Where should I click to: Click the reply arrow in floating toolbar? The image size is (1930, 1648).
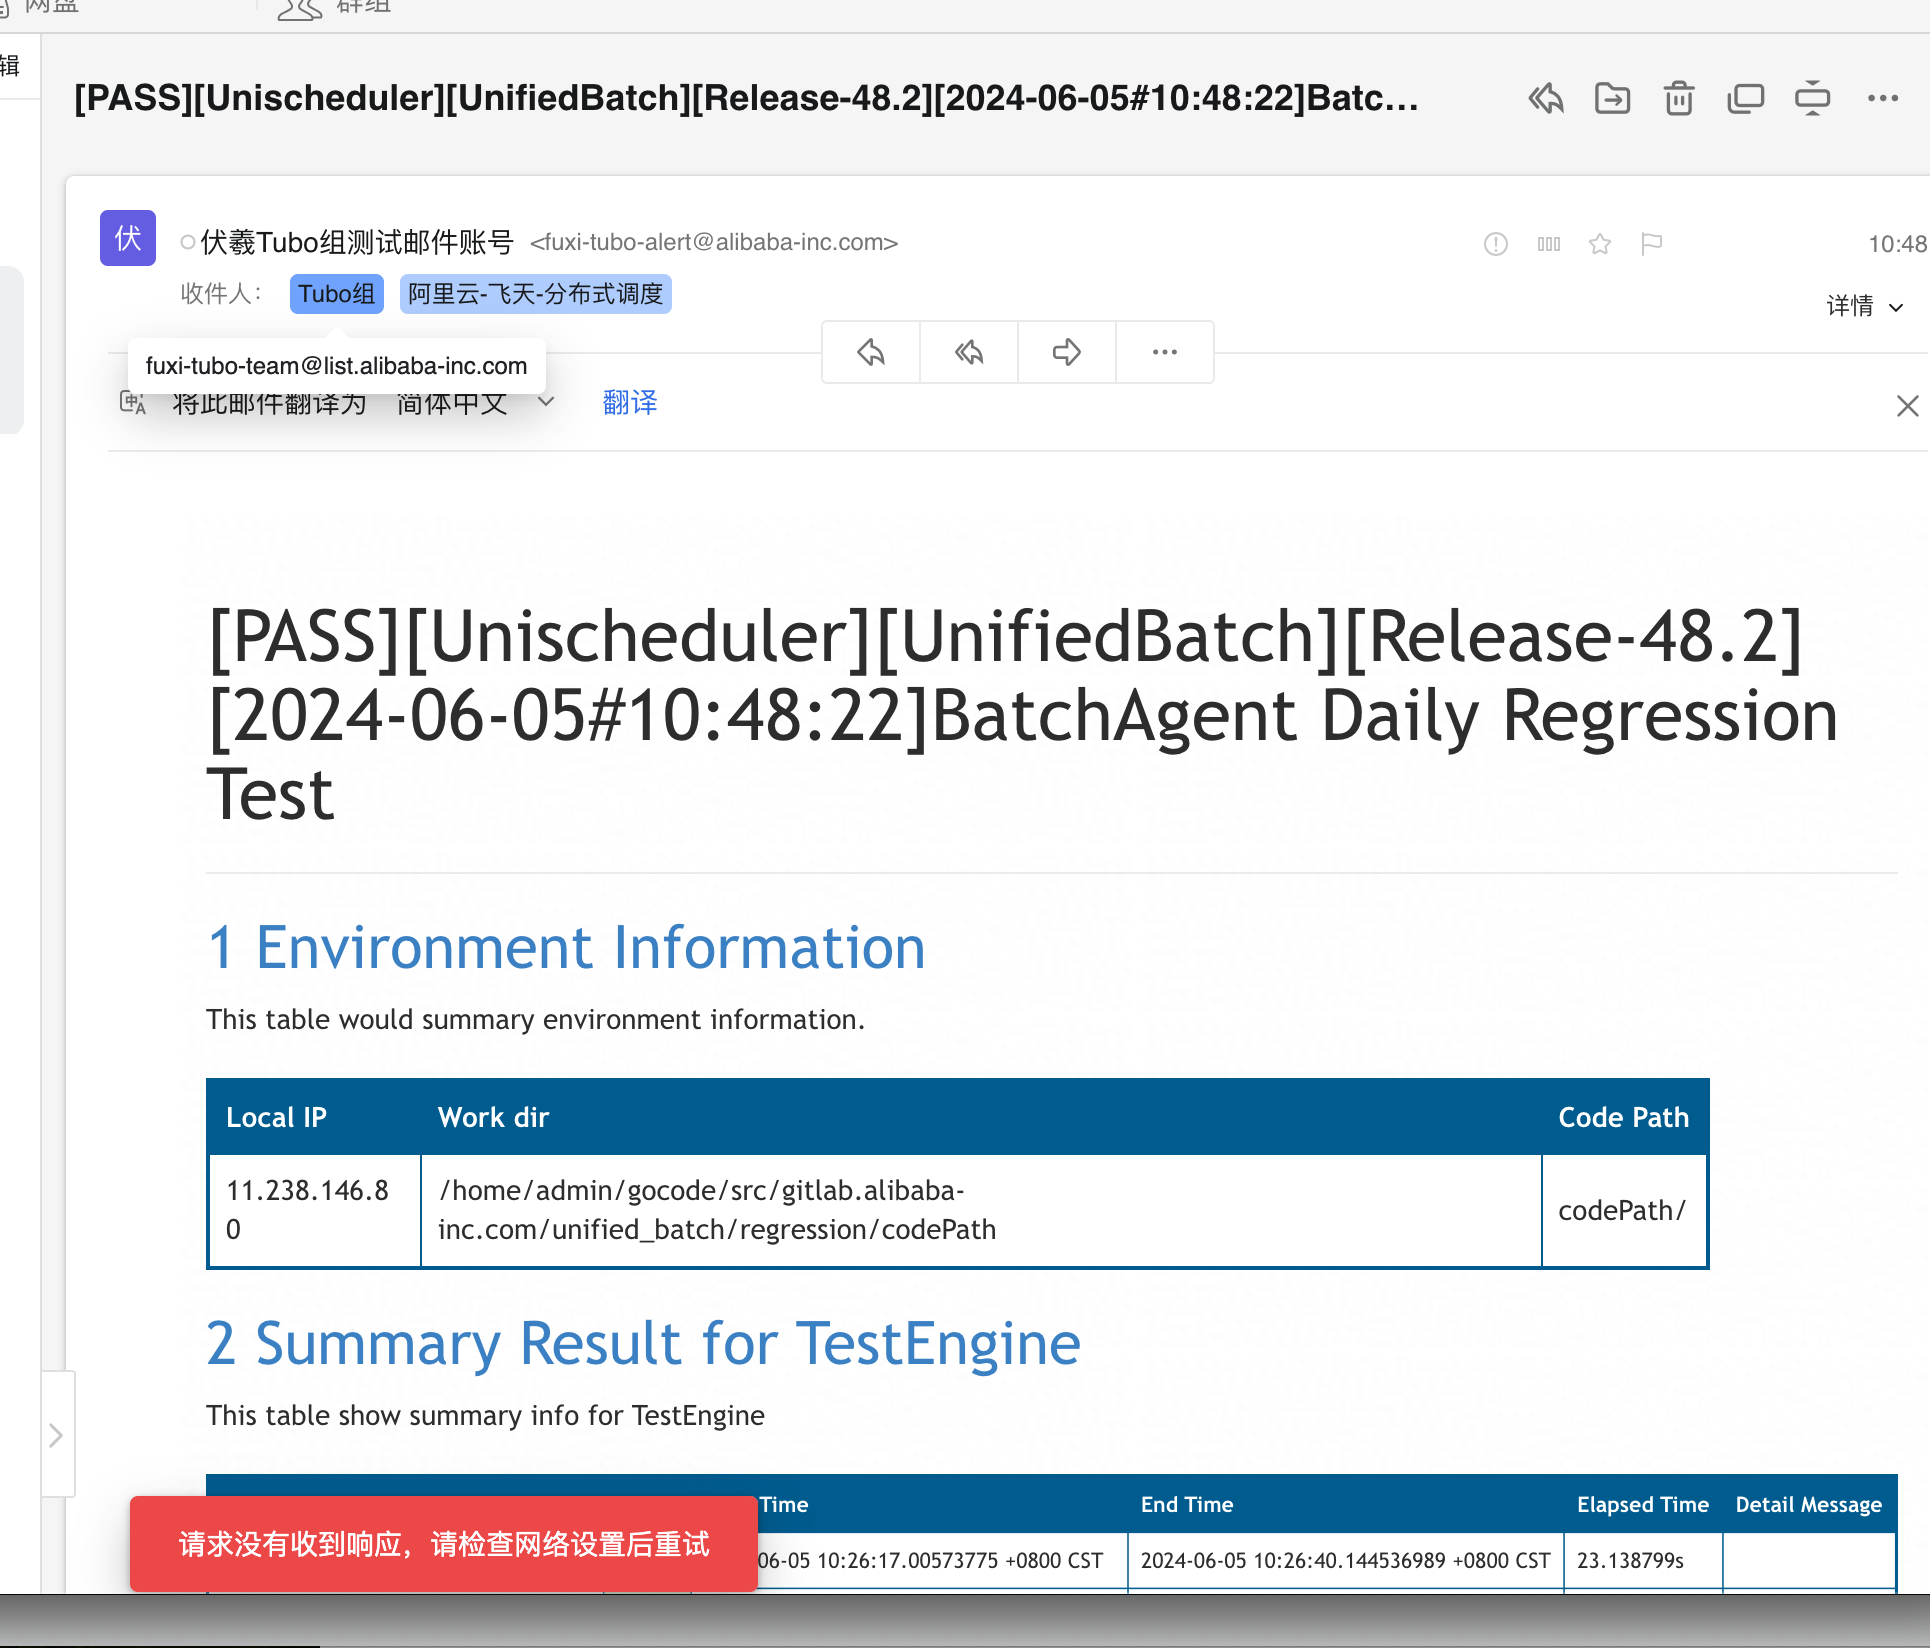click(x=870, y=352)
